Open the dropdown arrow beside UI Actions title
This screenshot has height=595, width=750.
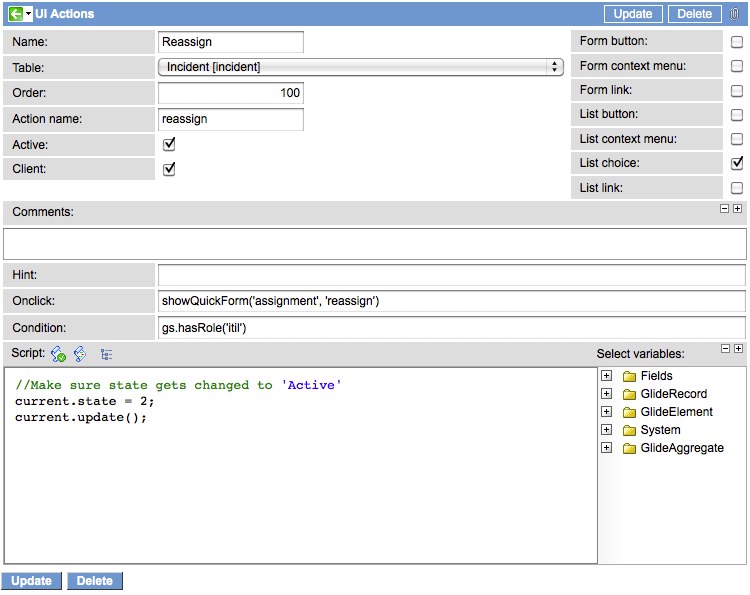pos(29,14)
